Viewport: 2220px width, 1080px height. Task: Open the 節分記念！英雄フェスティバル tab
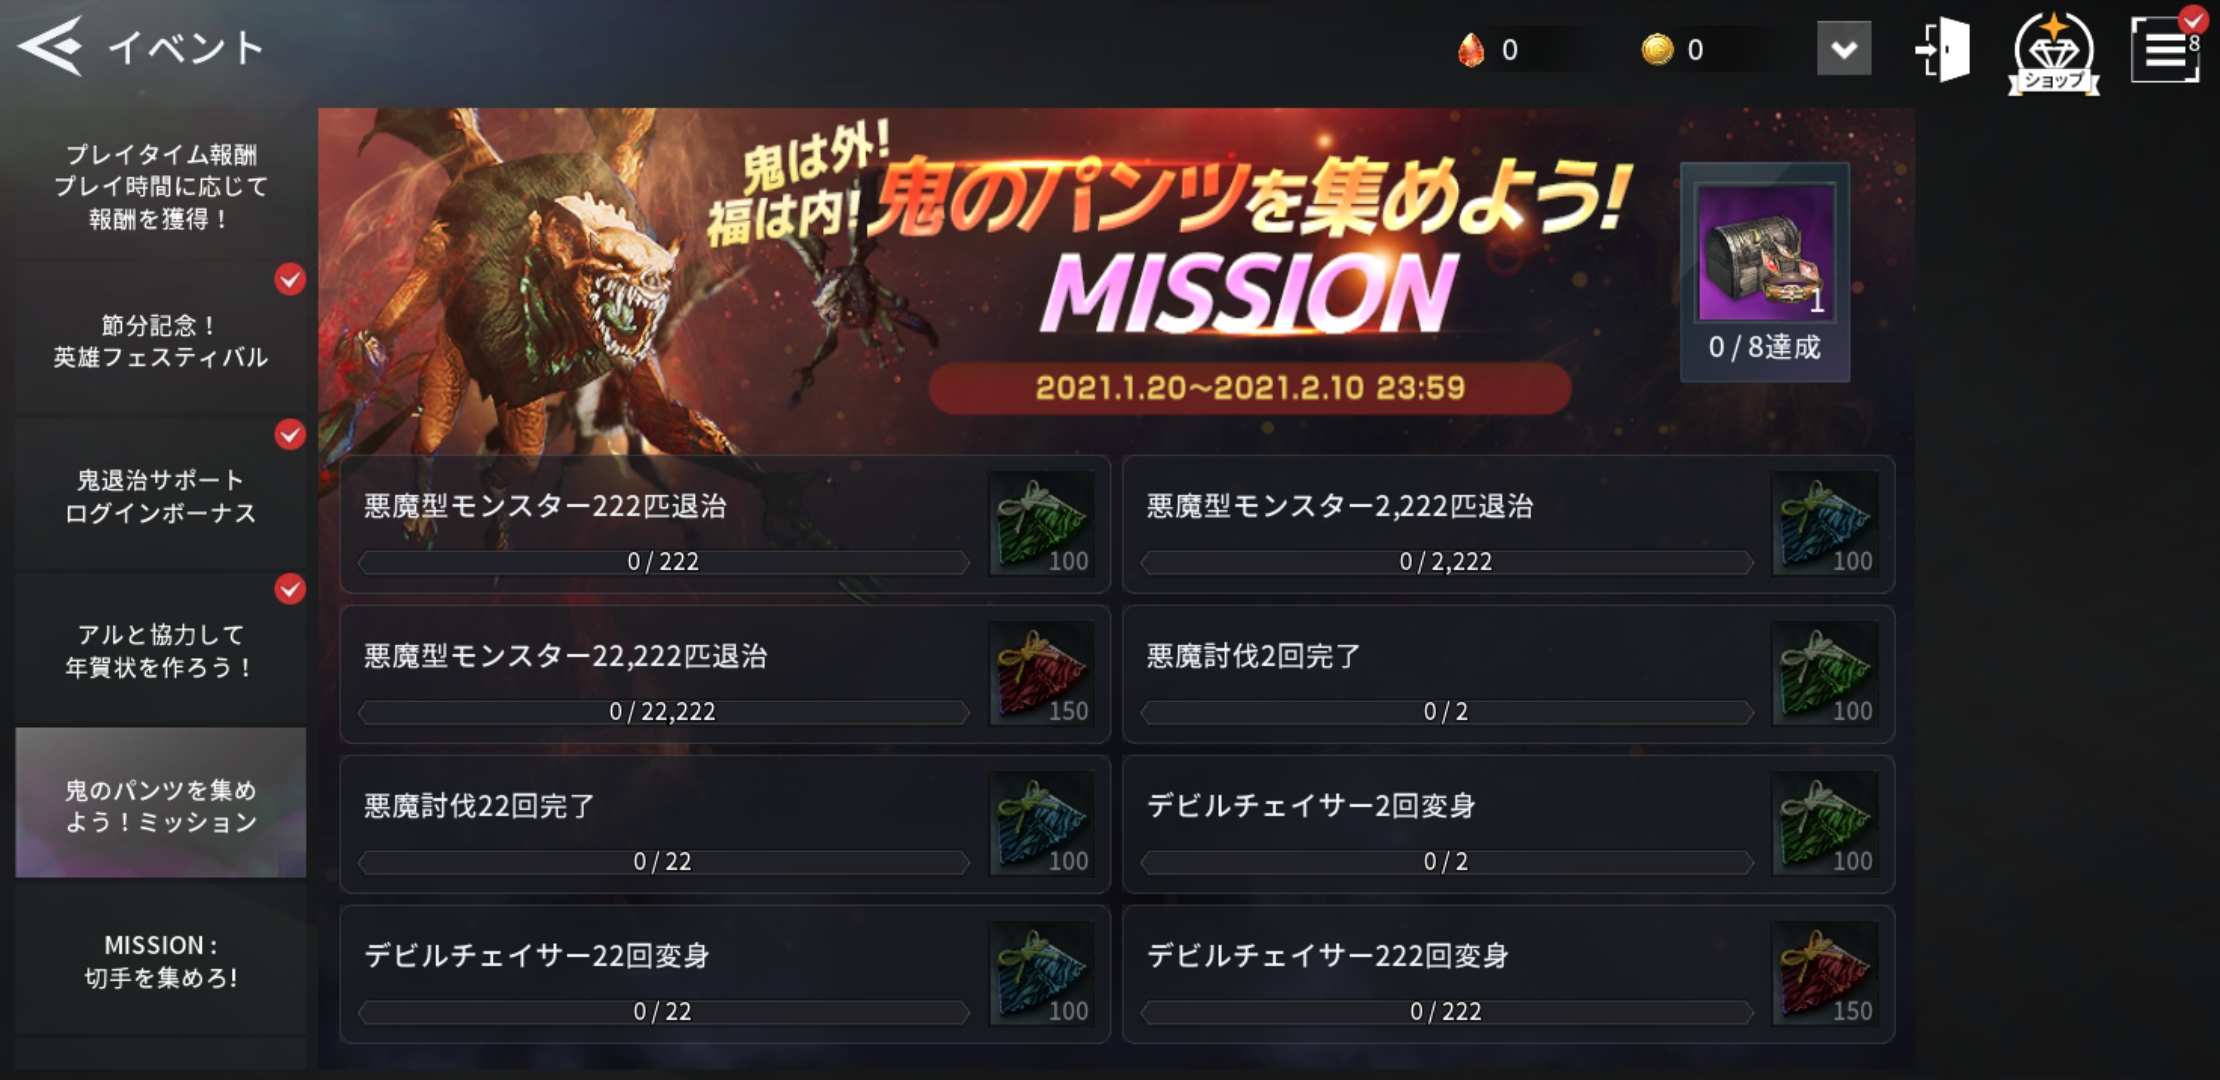pos(160,341)
